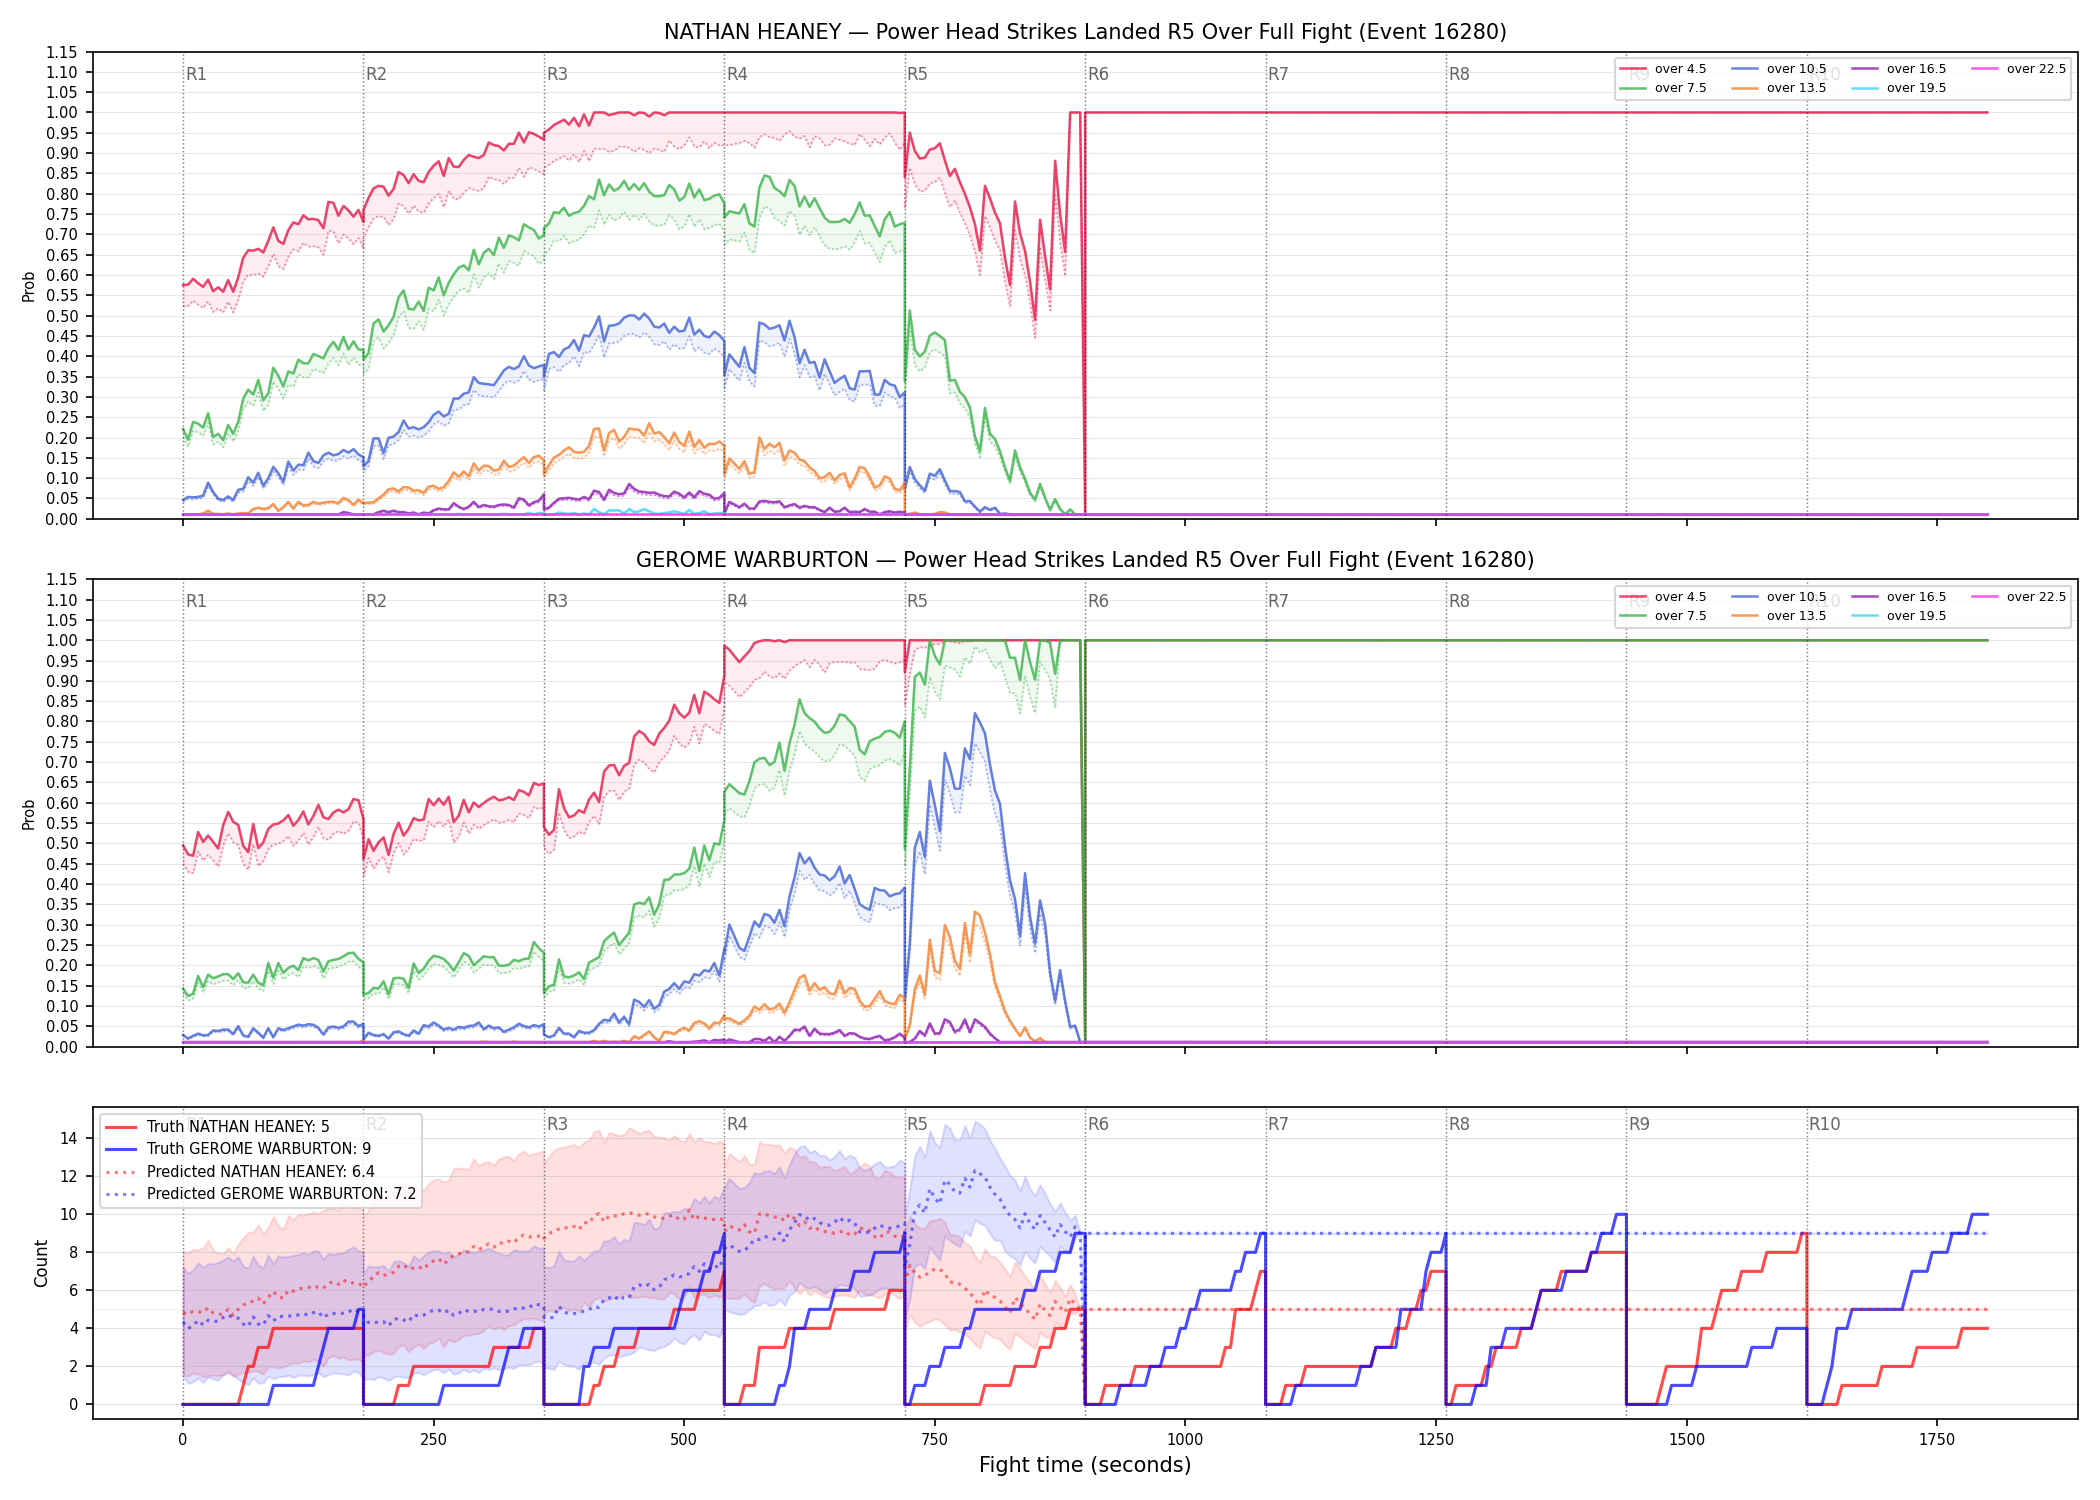Click round marker R6 in the Count chart

[1098, 1124]
